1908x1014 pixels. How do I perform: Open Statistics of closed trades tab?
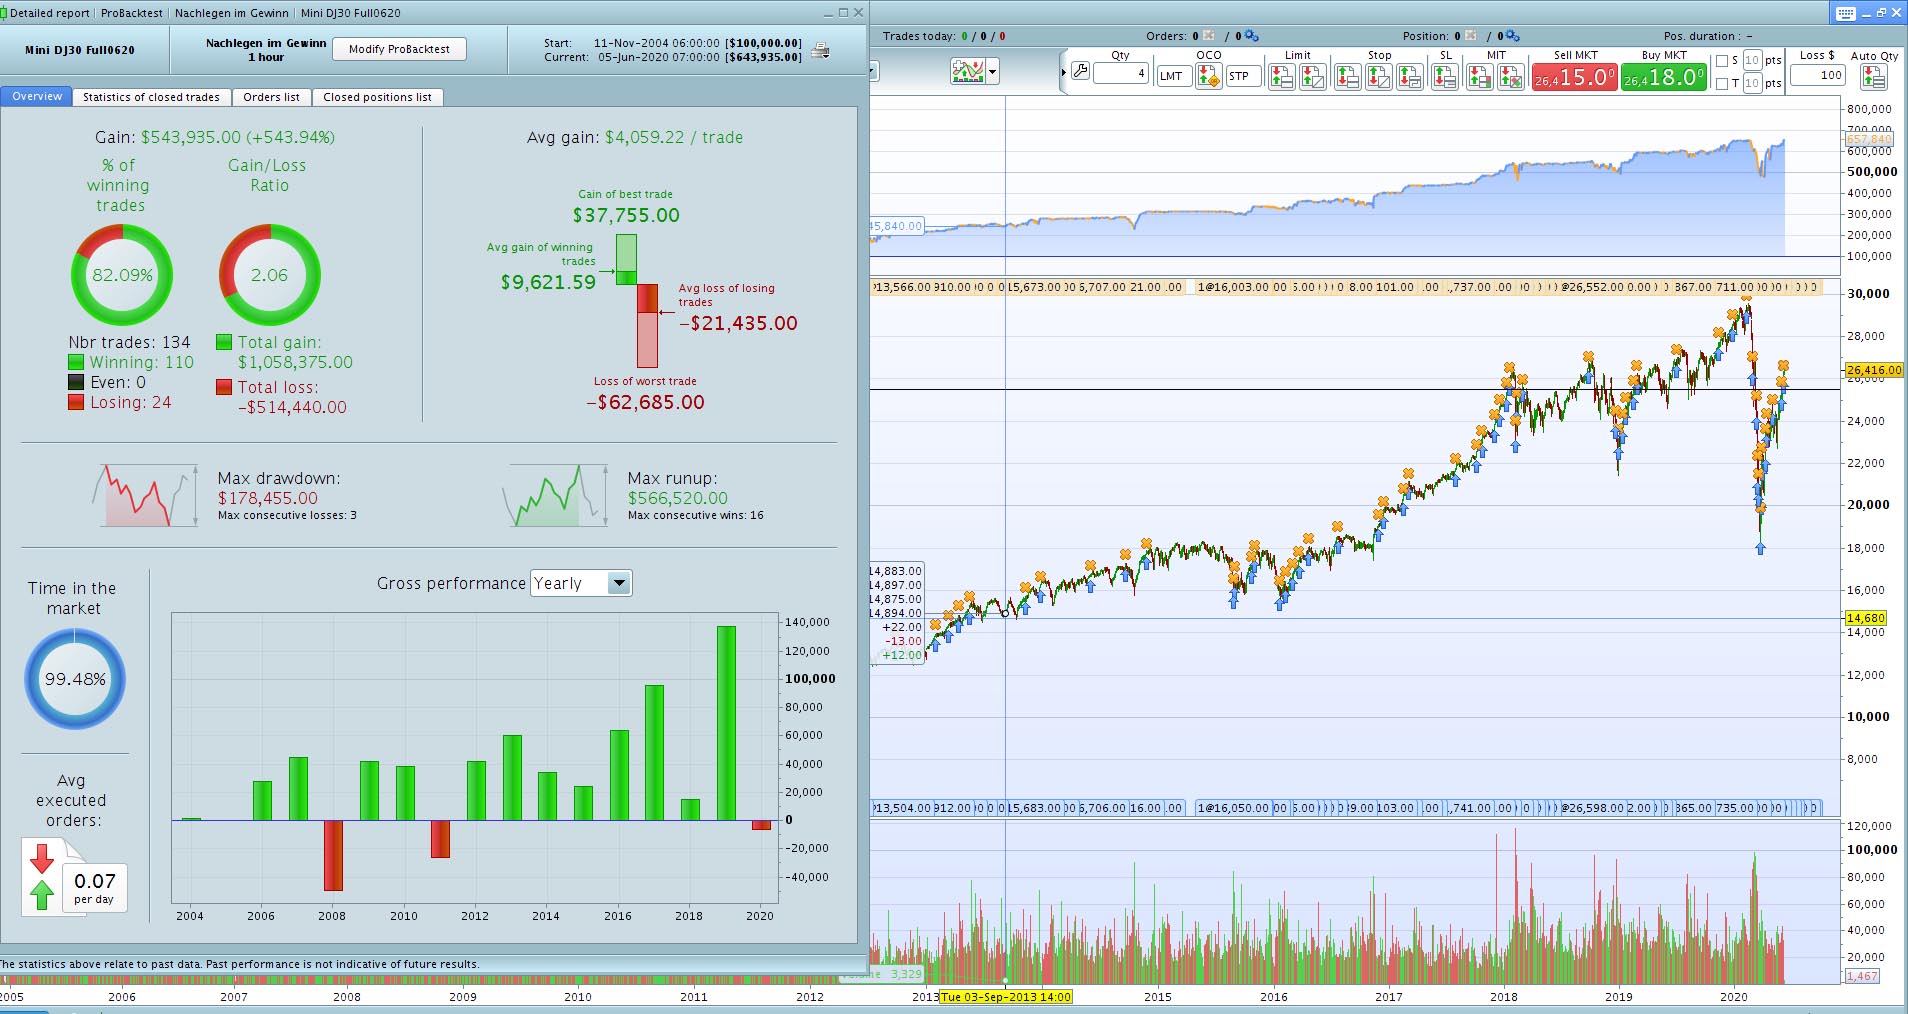(x=151, y=97)
